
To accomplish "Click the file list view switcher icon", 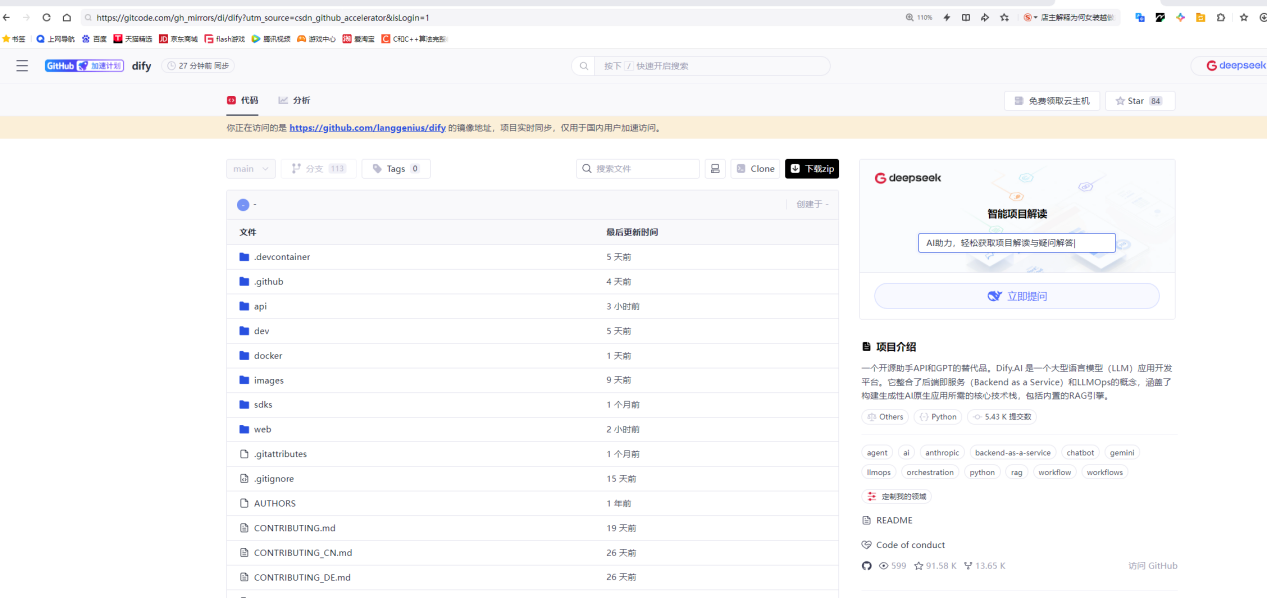I will 714,168.
